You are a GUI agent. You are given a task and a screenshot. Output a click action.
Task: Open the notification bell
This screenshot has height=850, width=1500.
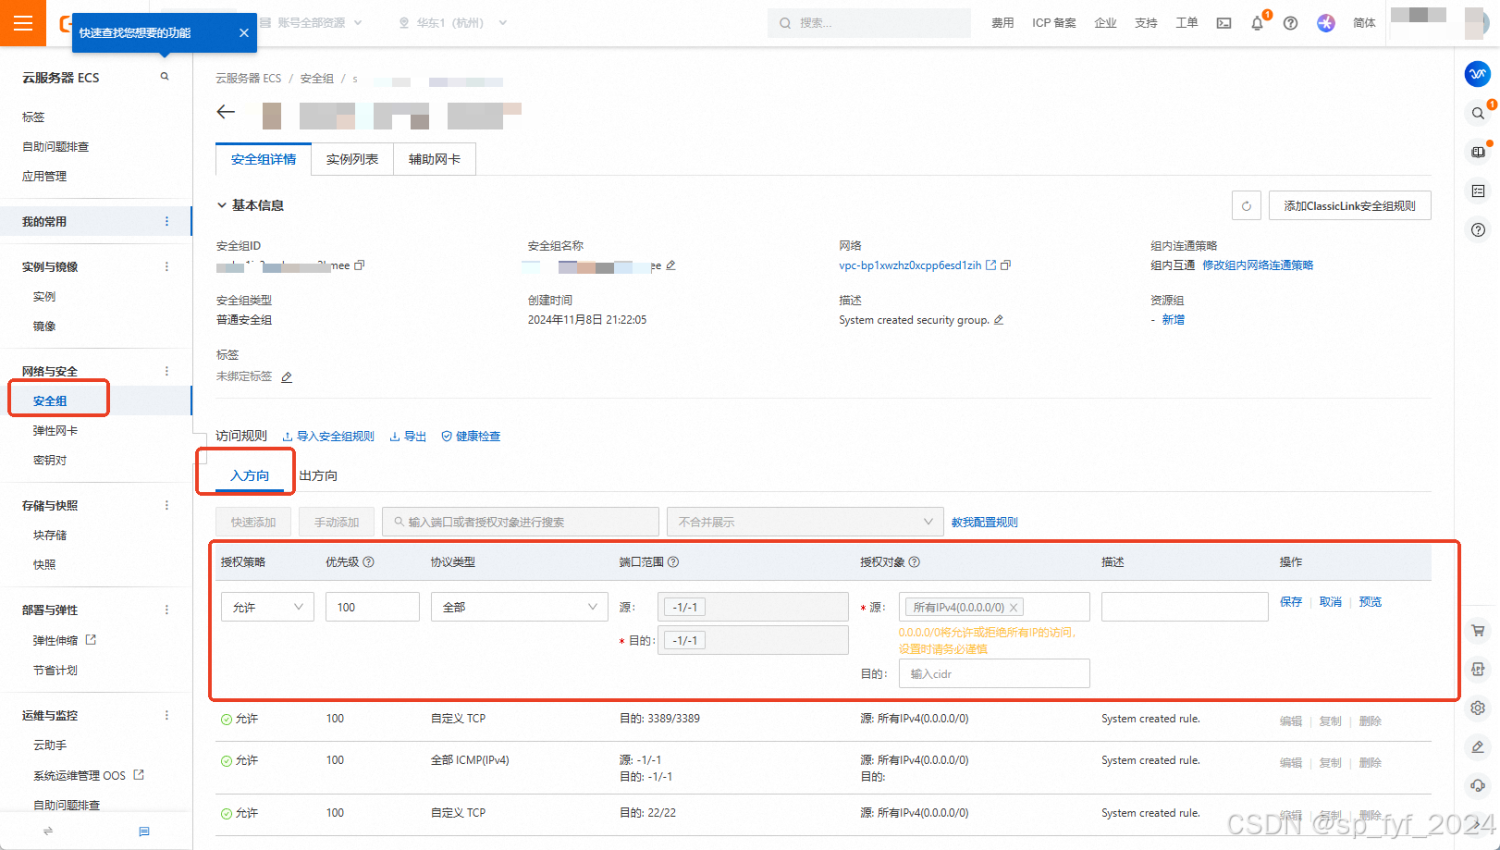1256,22
